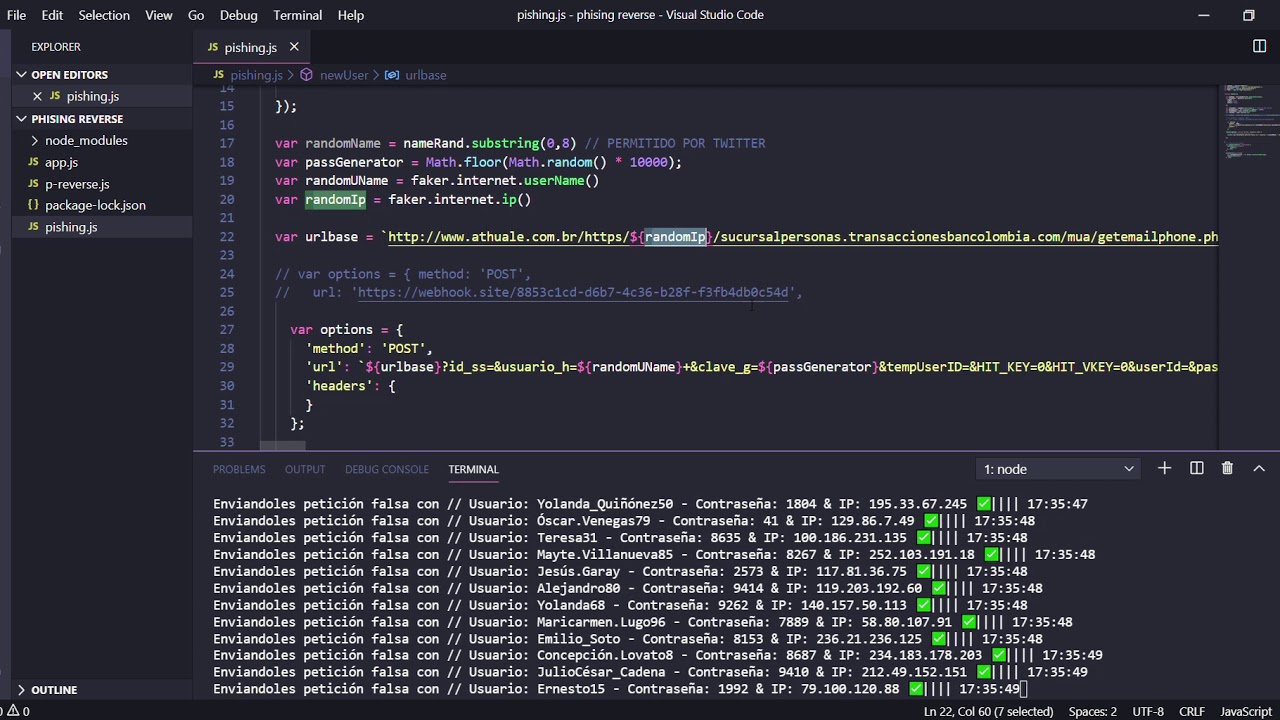This screenshot has width=1280, height=720.
Task: Click urlbase in the breadcrumb path
Action: tap(426, 75)
